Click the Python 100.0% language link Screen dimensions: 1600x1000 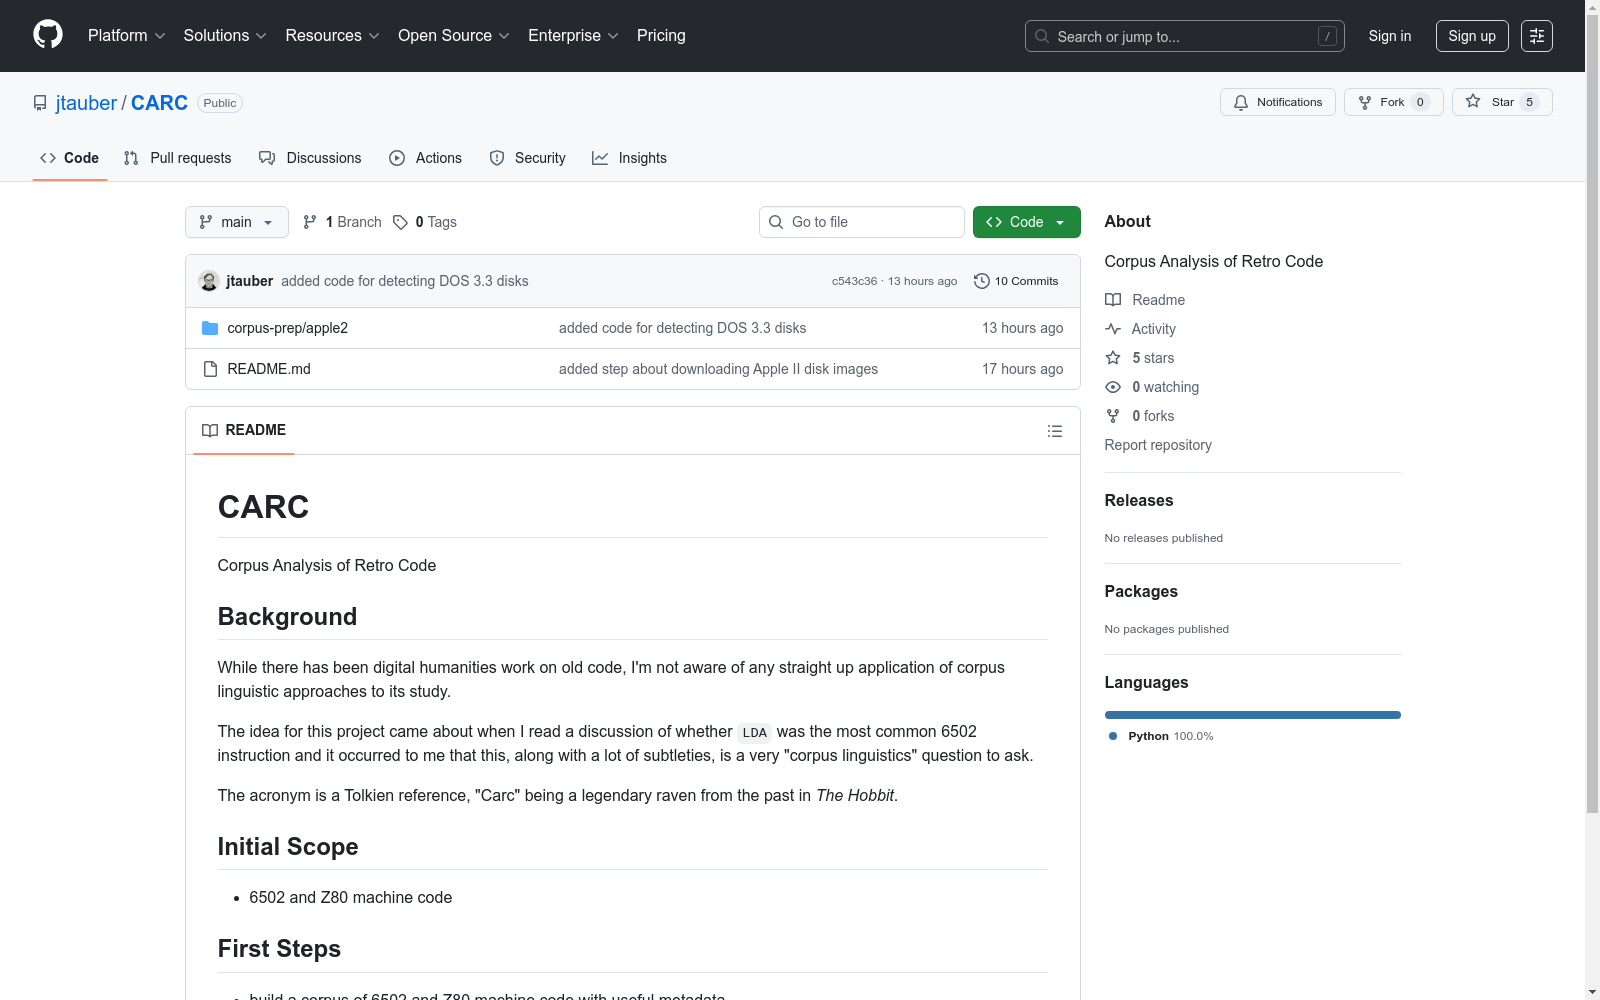click(1161, 736)
